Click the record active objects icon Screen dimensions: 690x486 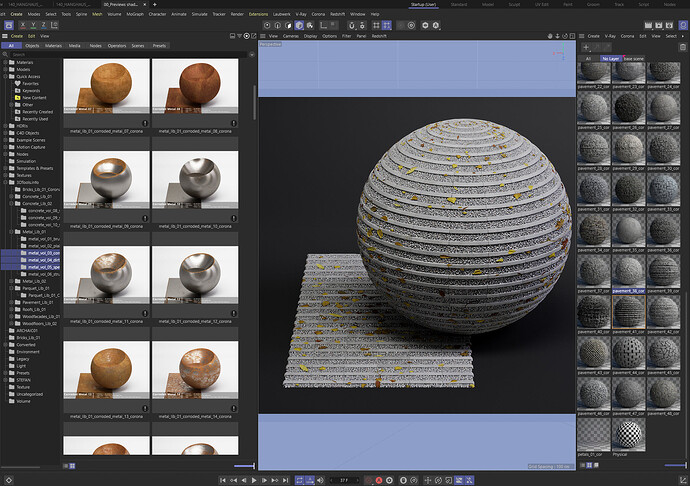(369, 480)
